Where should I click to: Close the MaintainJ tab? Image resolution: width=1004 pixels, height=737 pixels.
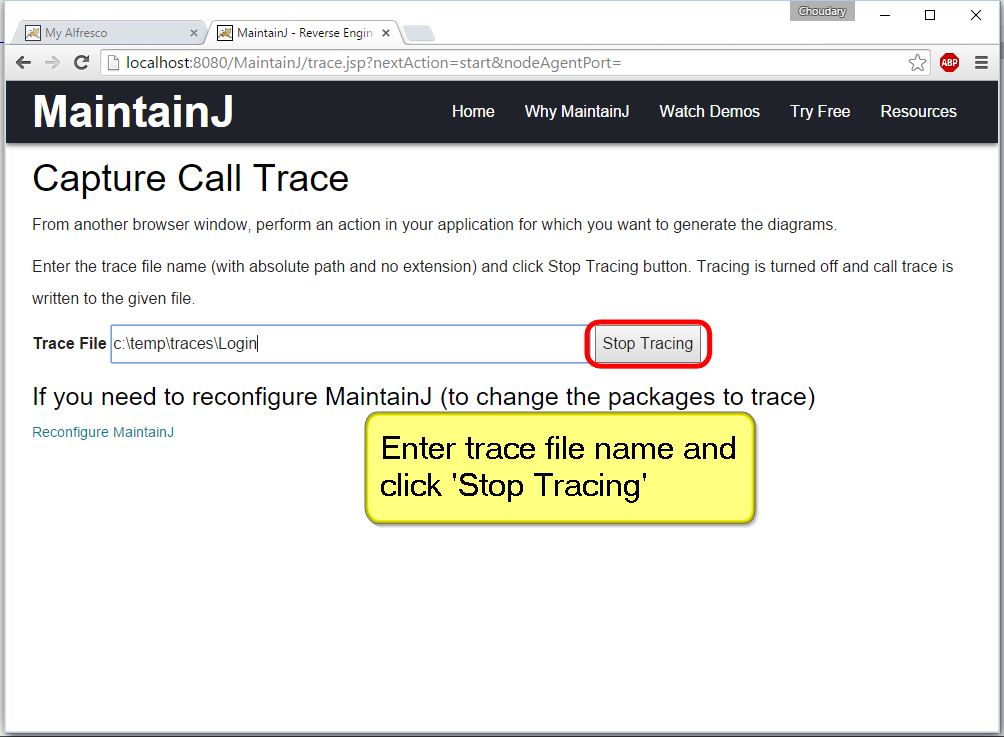point(386,33)
